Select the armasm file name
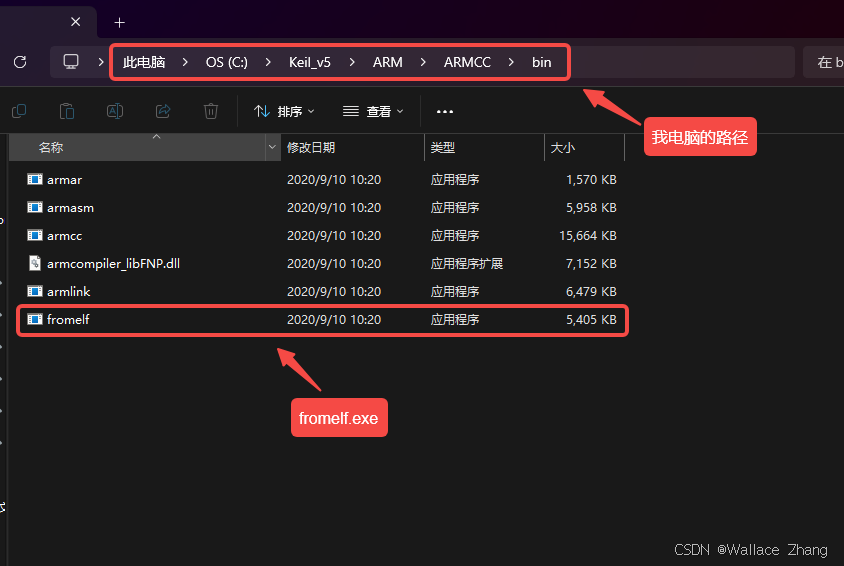Viewport: 844px width, 566px height. coord(71,208)
